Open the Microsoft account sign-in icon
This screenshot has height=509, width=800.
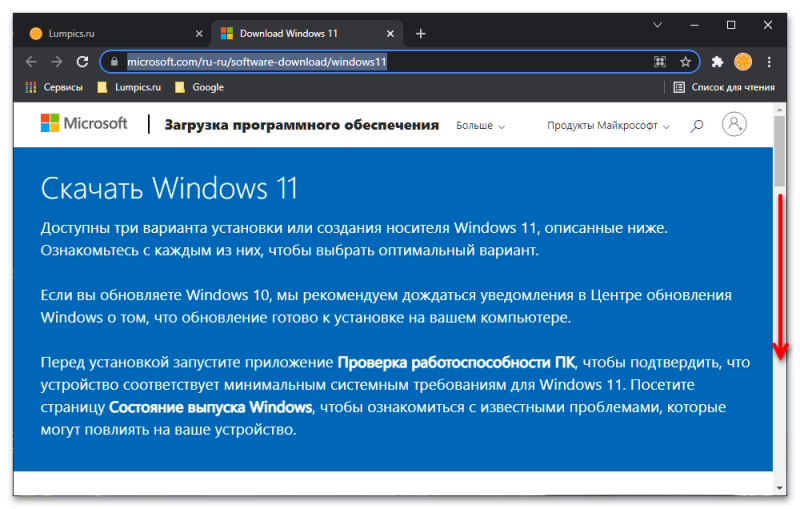[x=735, y=125]
